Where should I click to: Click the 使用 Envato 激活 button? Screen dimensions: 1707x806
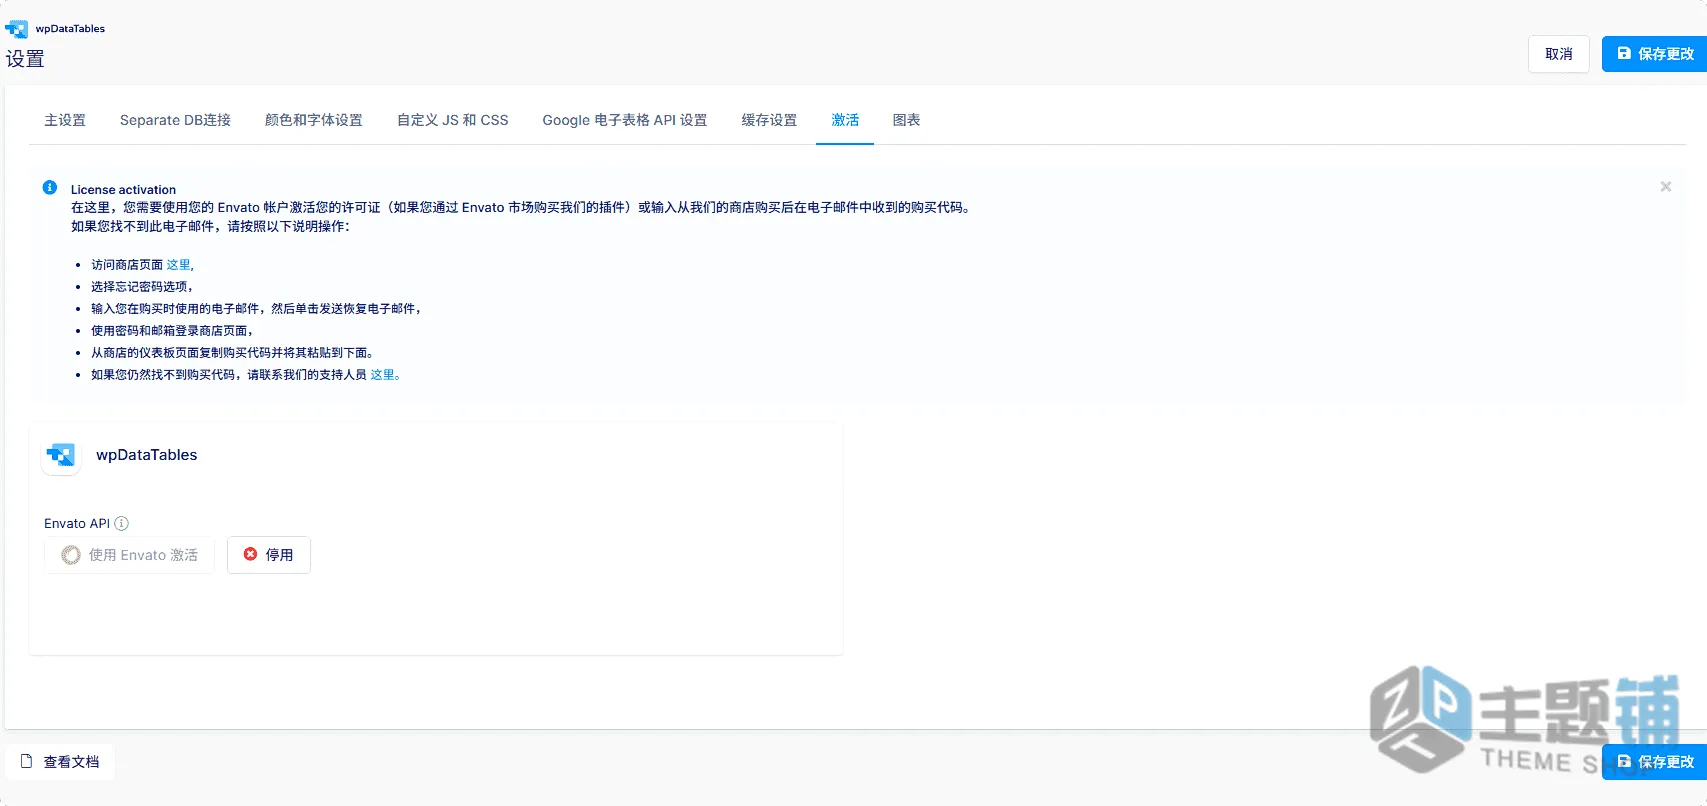point(129,555)
